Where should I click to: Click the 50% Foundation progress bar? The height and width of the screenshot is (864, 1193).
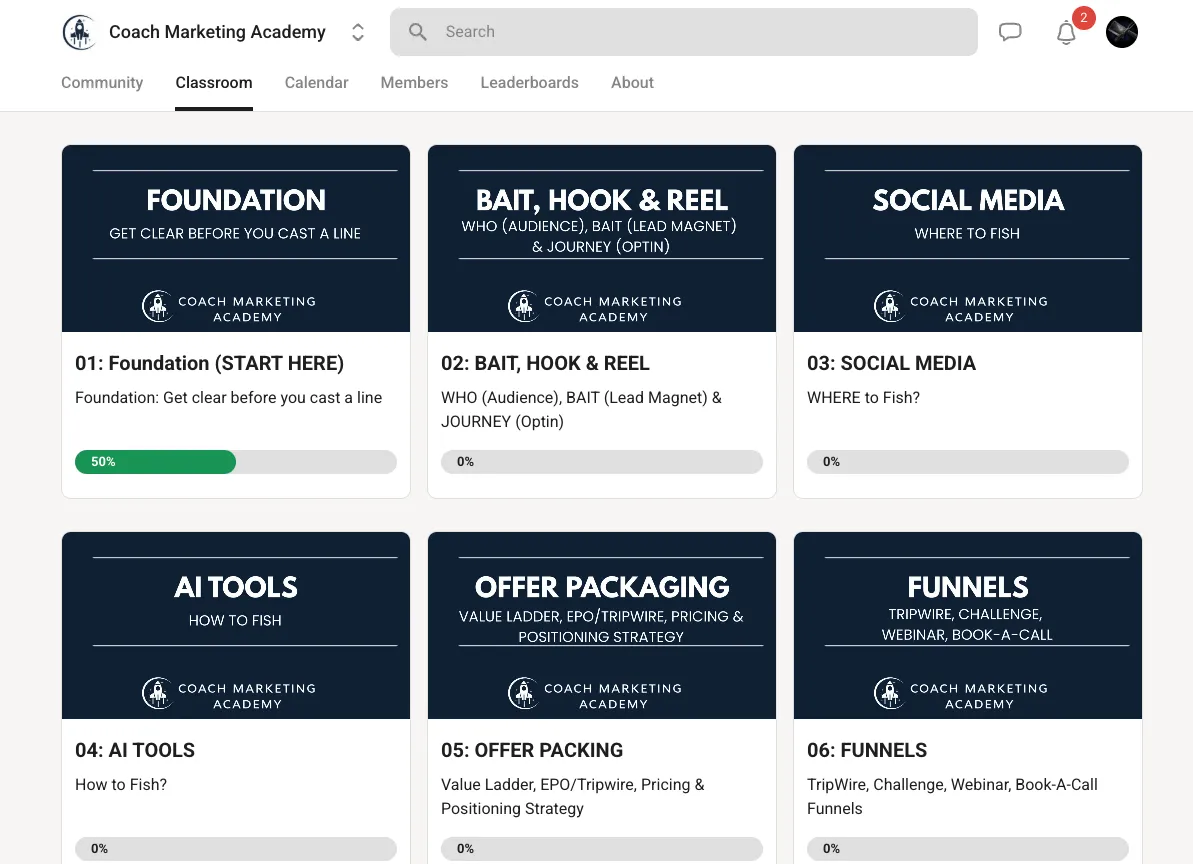(236, 462)
